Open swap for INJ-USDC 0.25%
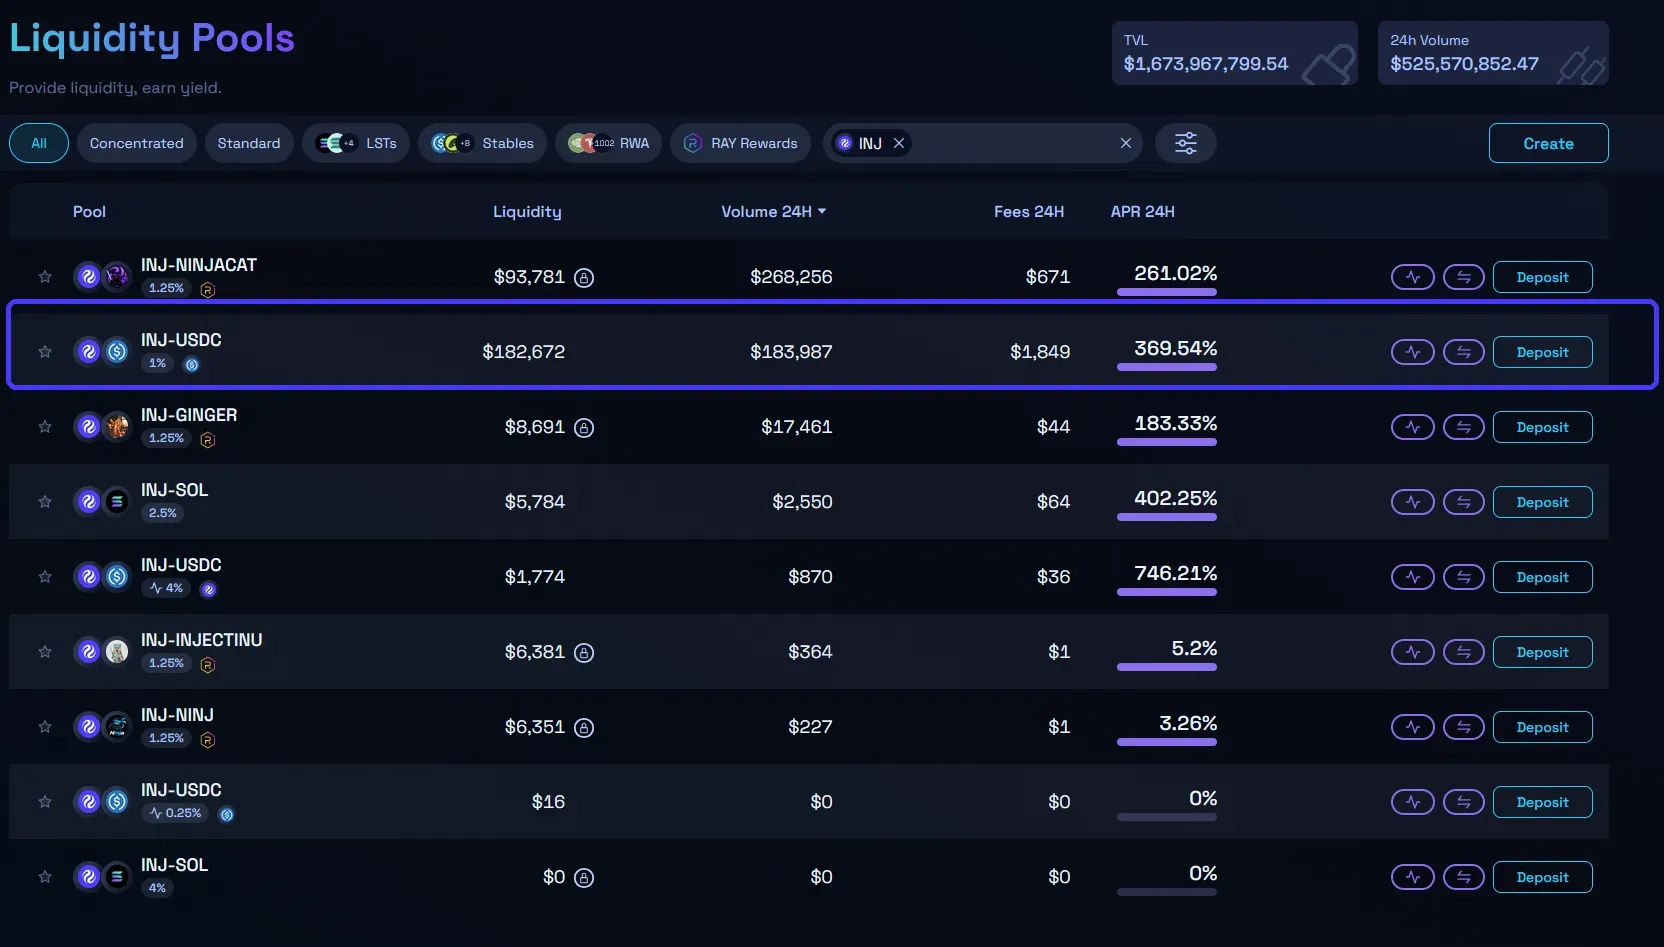This screenshot has height=947, width=1664. point(1463,802)
